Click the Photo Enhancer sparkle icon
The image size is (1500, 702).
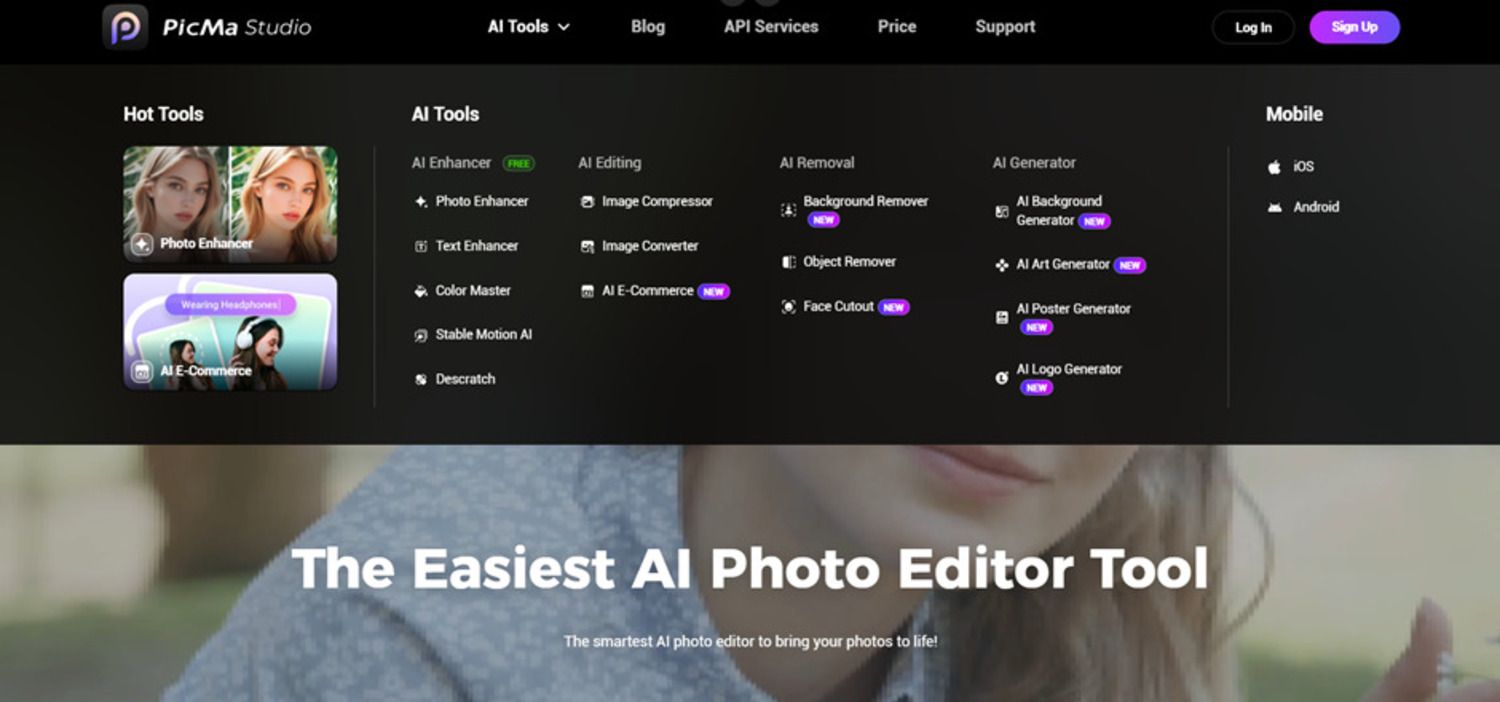[x=421, y=202]
